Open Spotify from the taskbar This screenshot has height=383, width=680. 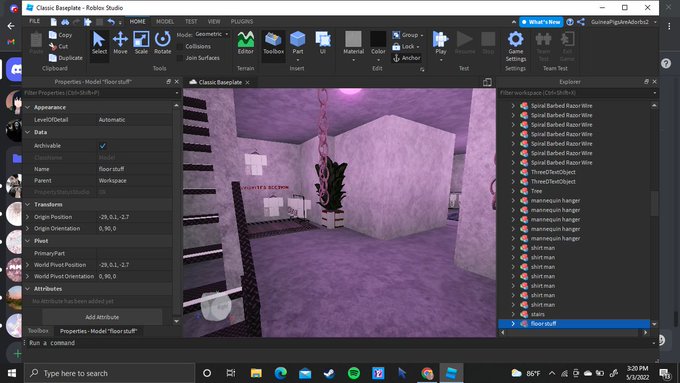tap(354, 373)
